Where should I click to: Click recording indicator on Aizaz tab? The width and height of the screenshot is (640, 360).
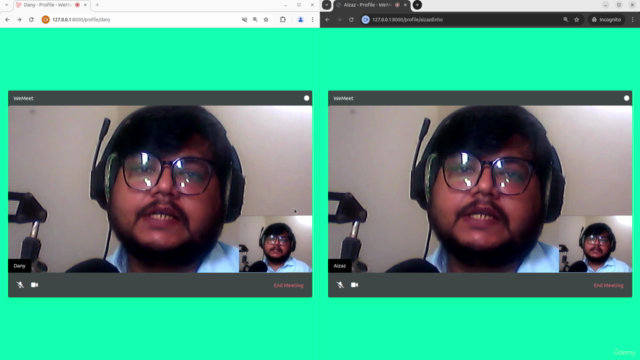tap(397, 5)
